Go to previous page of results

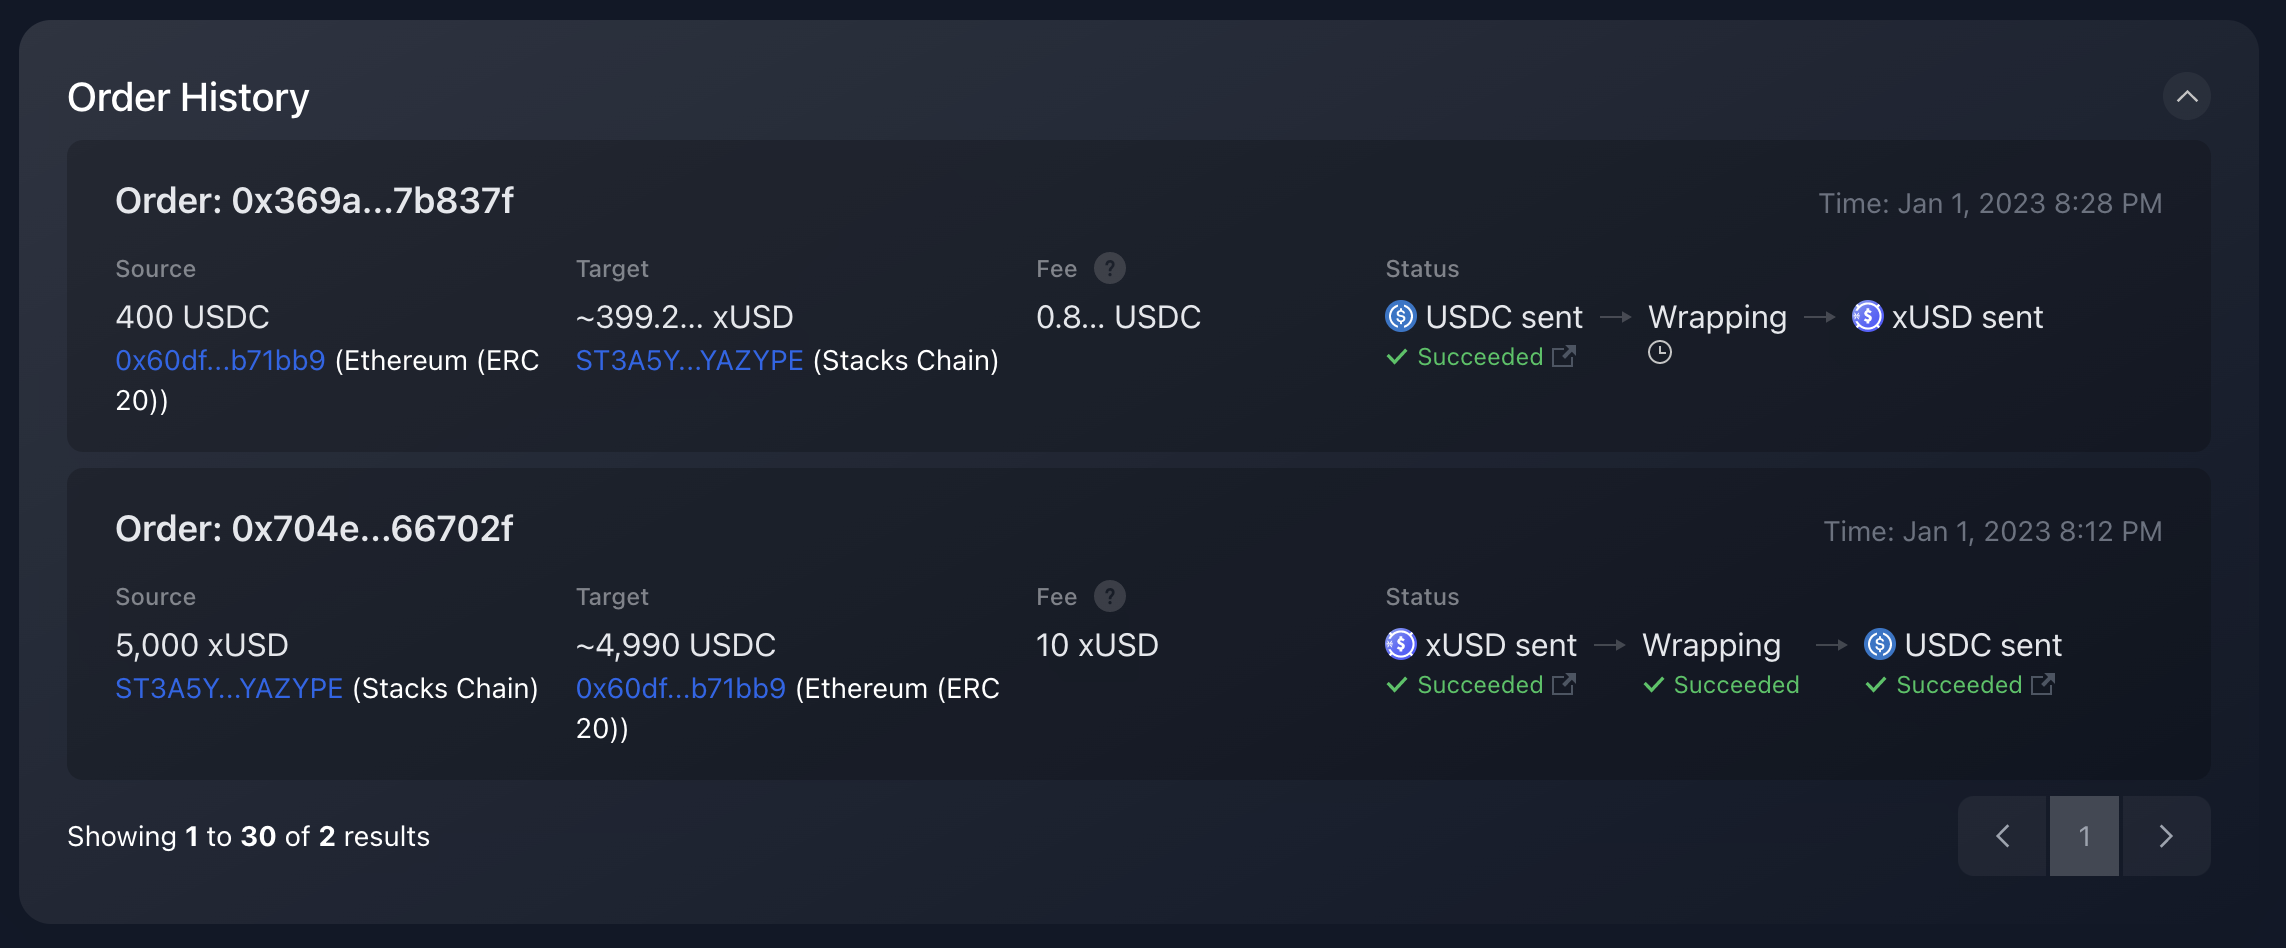point(2003,836)
